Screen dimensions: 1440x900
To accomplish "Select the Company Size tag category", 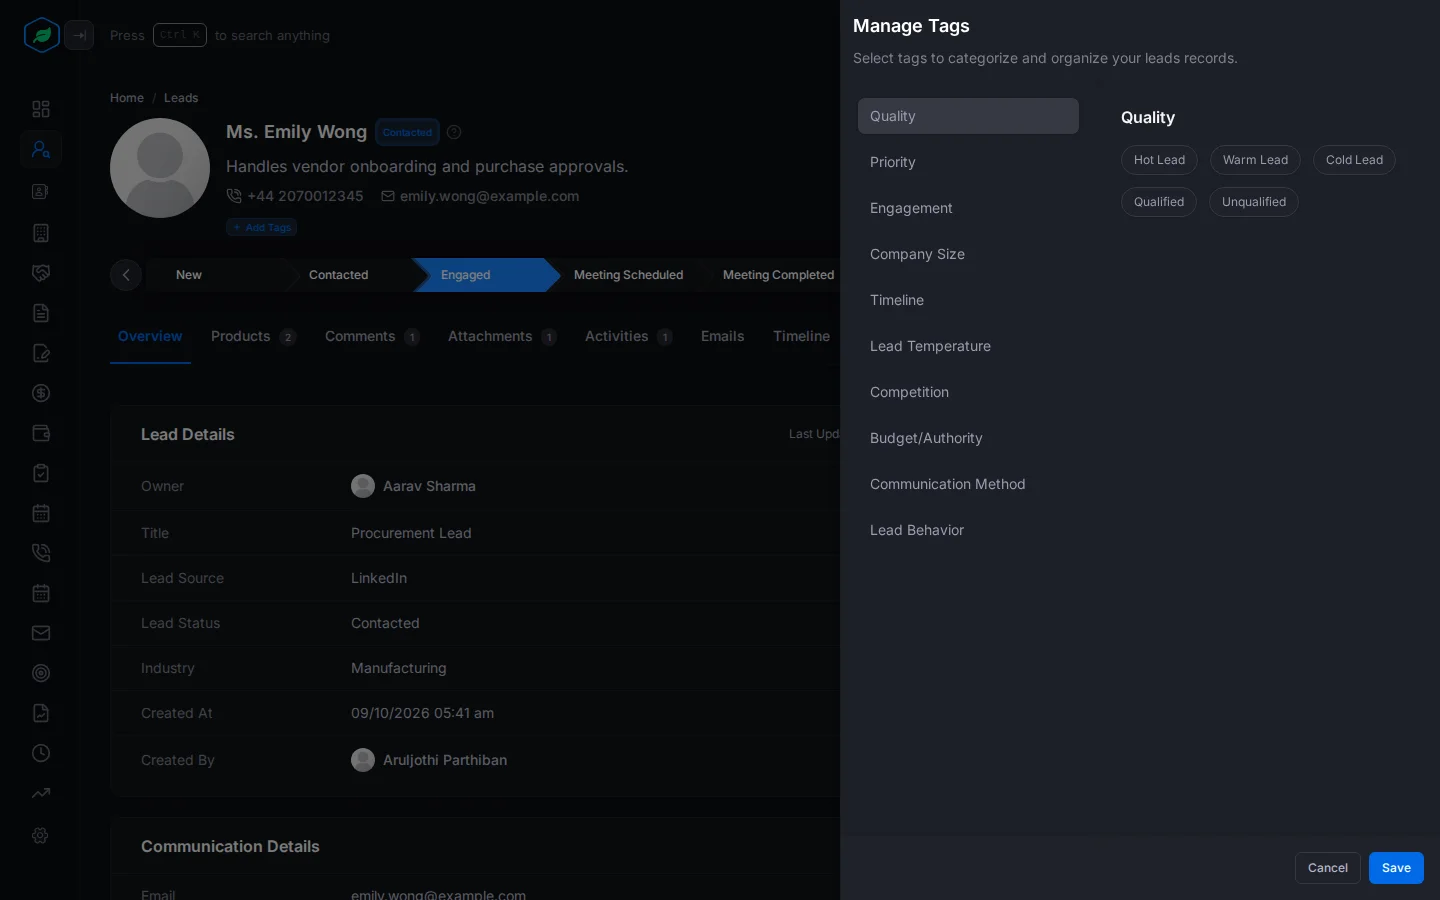I will 968,254.
